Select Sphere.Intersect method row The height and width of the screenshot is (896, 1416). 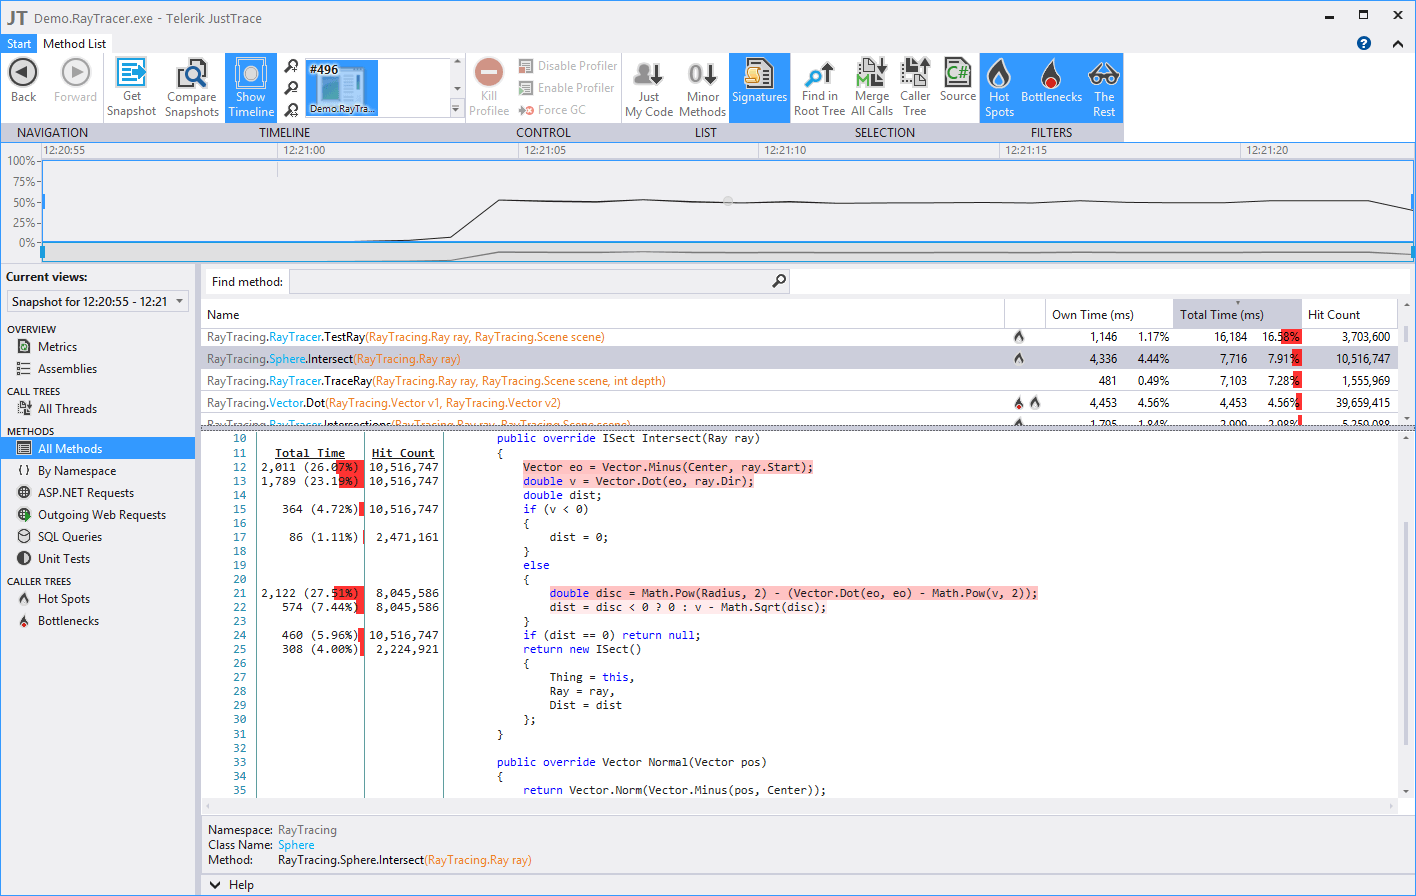800,359
